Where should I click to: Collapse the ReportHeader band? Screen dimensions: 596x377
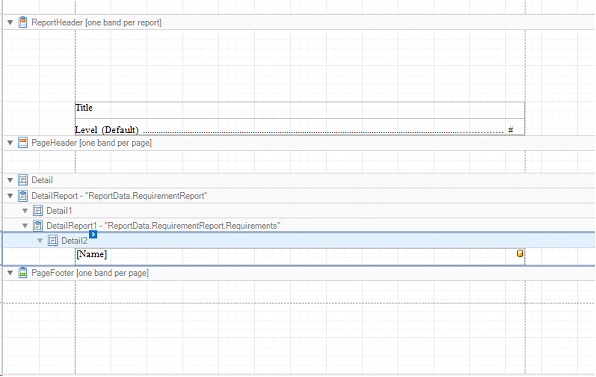click(10, 22)
